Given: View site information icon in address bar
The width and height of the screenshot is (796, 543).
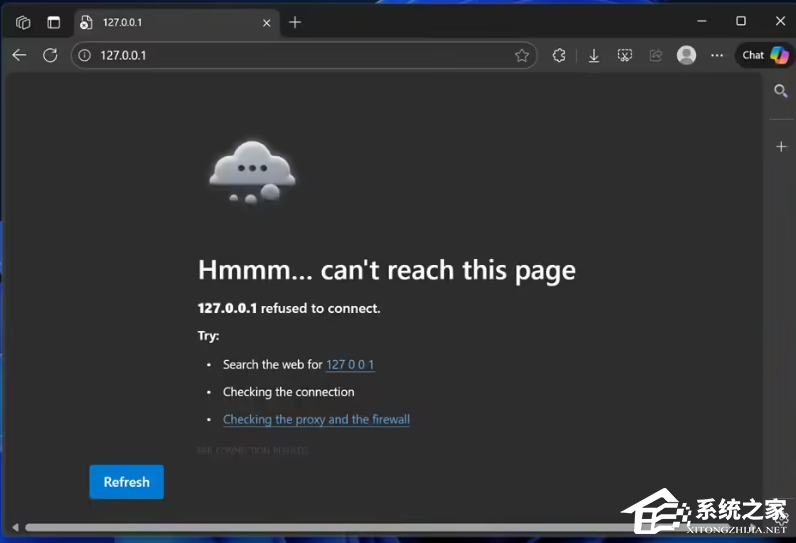Looking at the screenshot, I should pyautogui.click(x=85, y=55).
